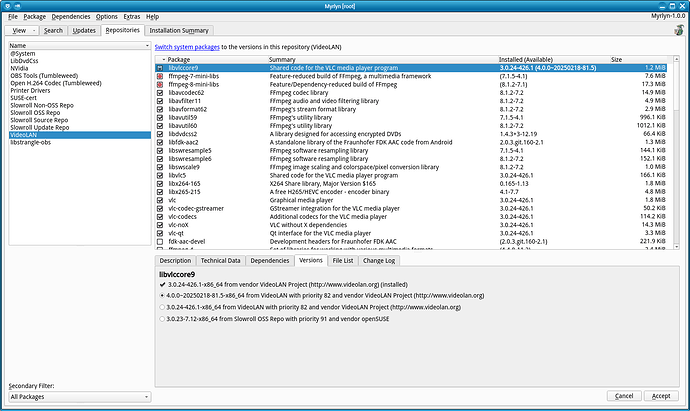Open the Change Log tab
Viewport: 690px width, 411px height.
tap(379, 261)
